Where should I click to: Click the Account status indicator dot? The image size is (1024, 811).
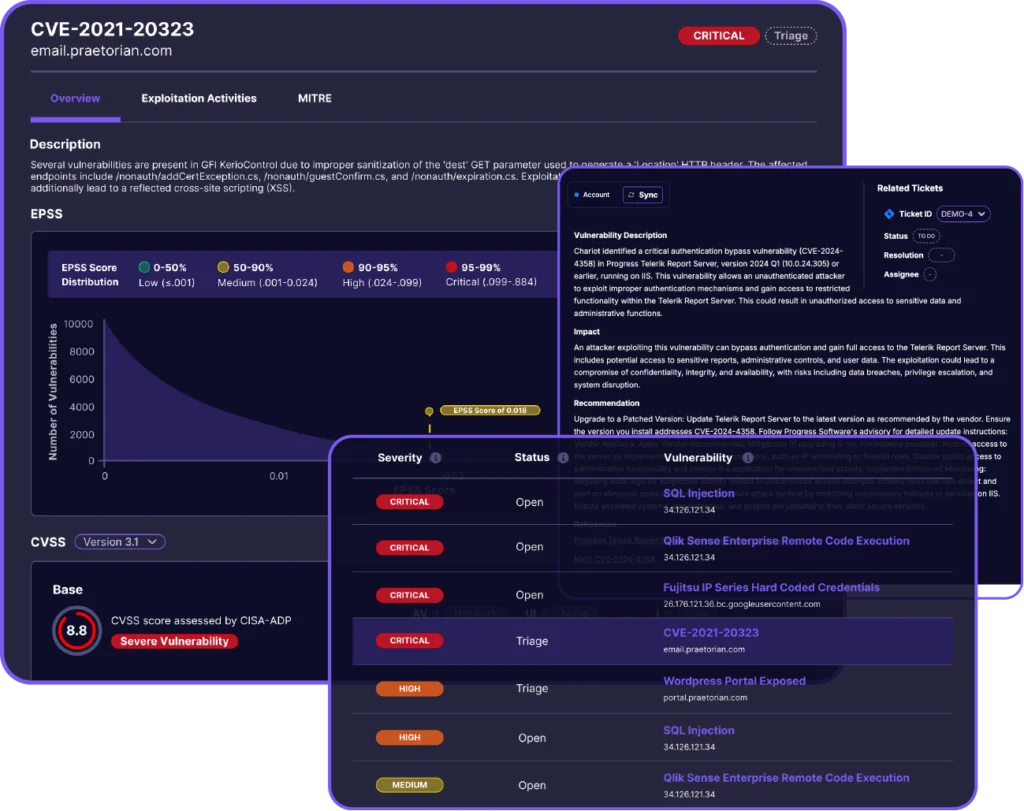pos(577,195)
